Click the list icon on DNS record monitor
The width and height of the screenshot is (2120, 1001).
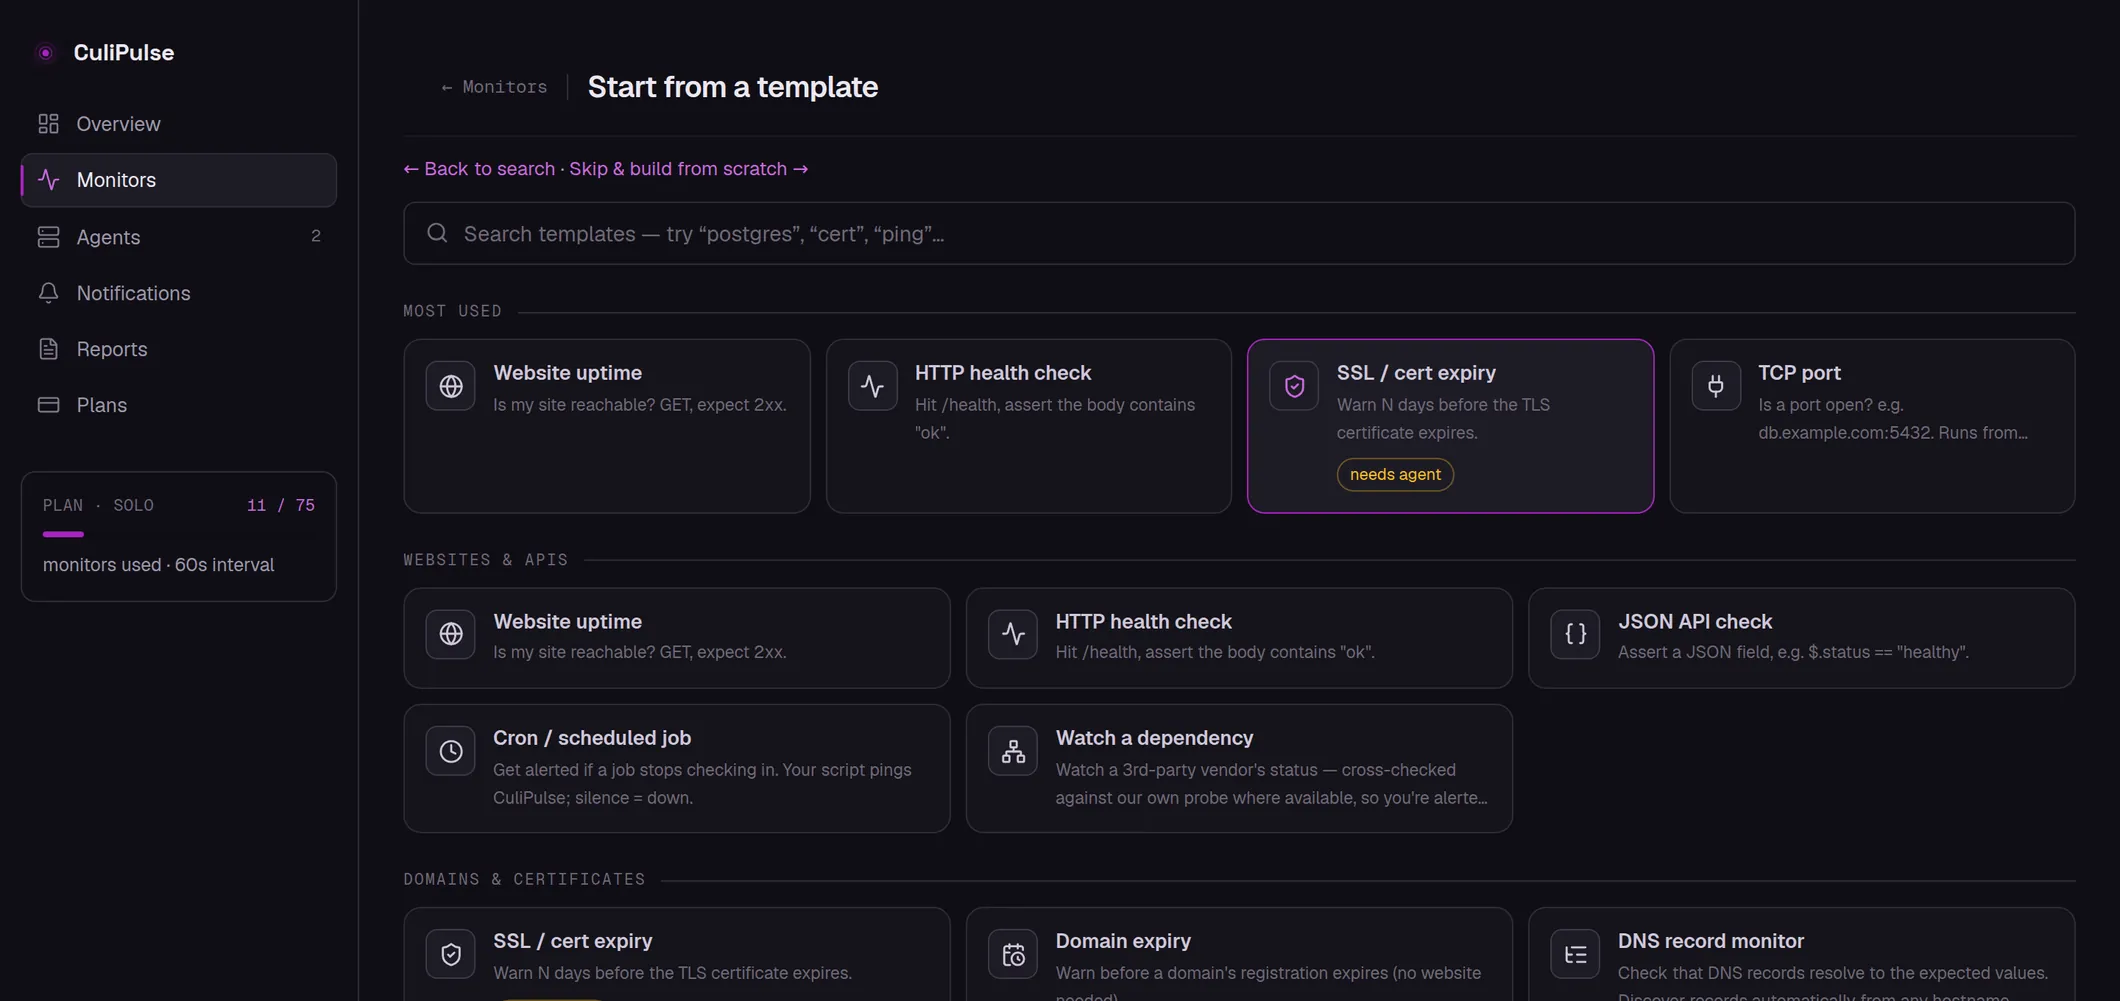coord(1575,954)
